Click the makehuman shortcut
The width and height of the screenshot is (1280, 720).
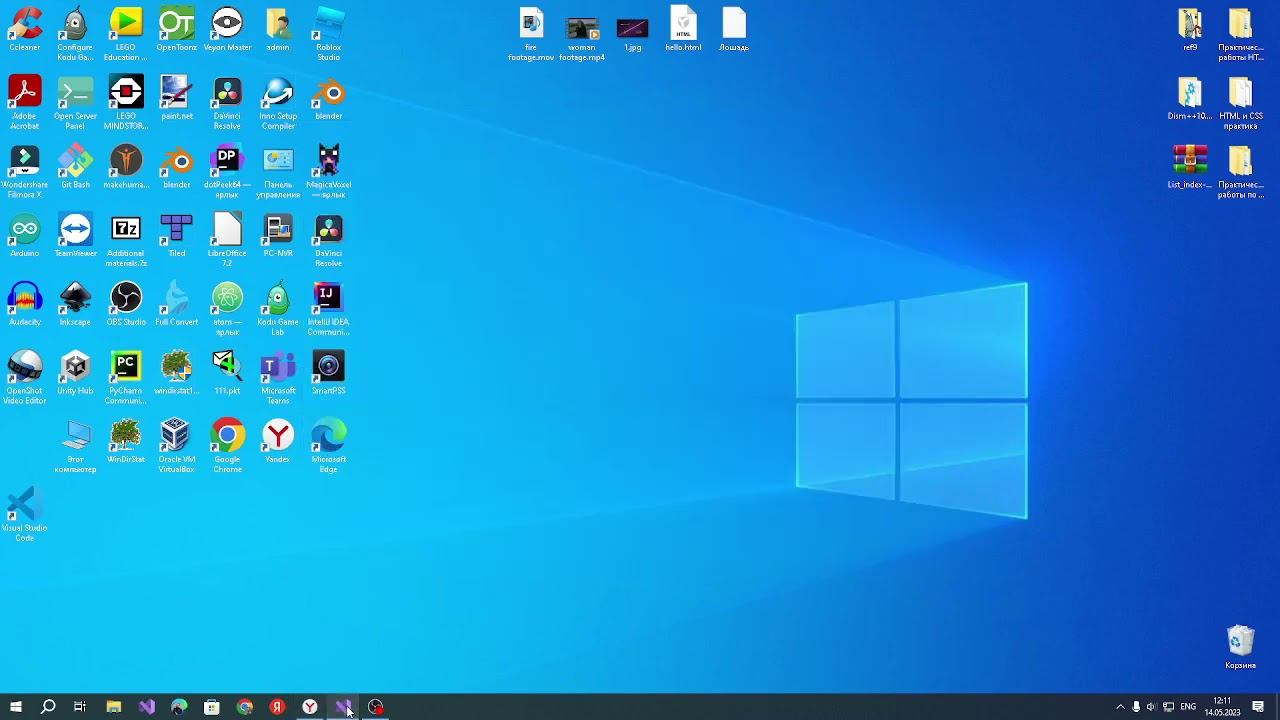point(126,167)
